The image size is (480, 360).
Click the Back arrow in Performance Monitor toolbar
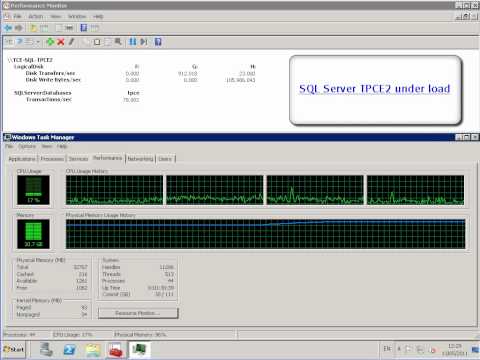point(8,28)
